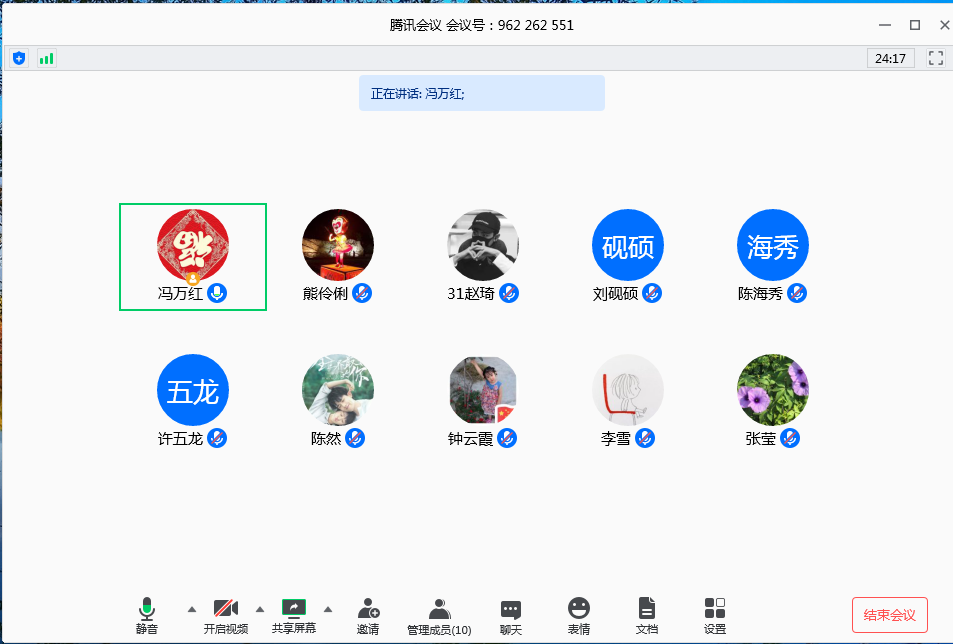Image resolution: width=953 pixels, height=644 pixels.
Task: Select 冯万红's participant tile
Action: 193,256
